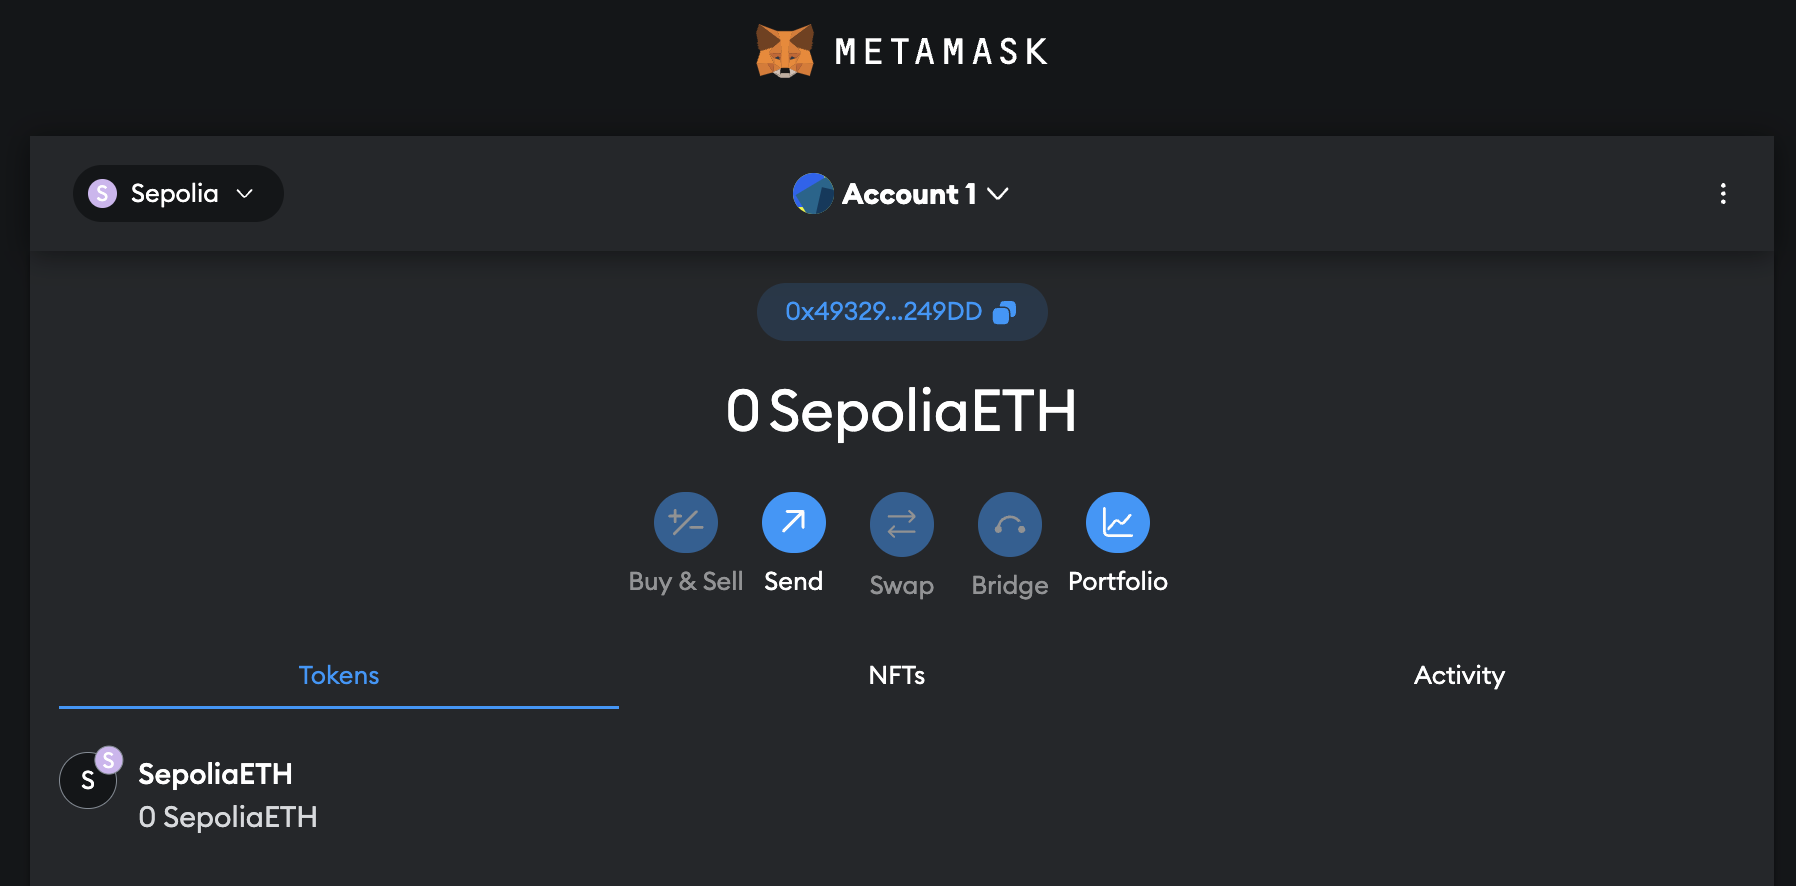Copy address using the copy icon
Image resolution: width=1796 pixels, height=886 pixels.
click(1004, 313)
